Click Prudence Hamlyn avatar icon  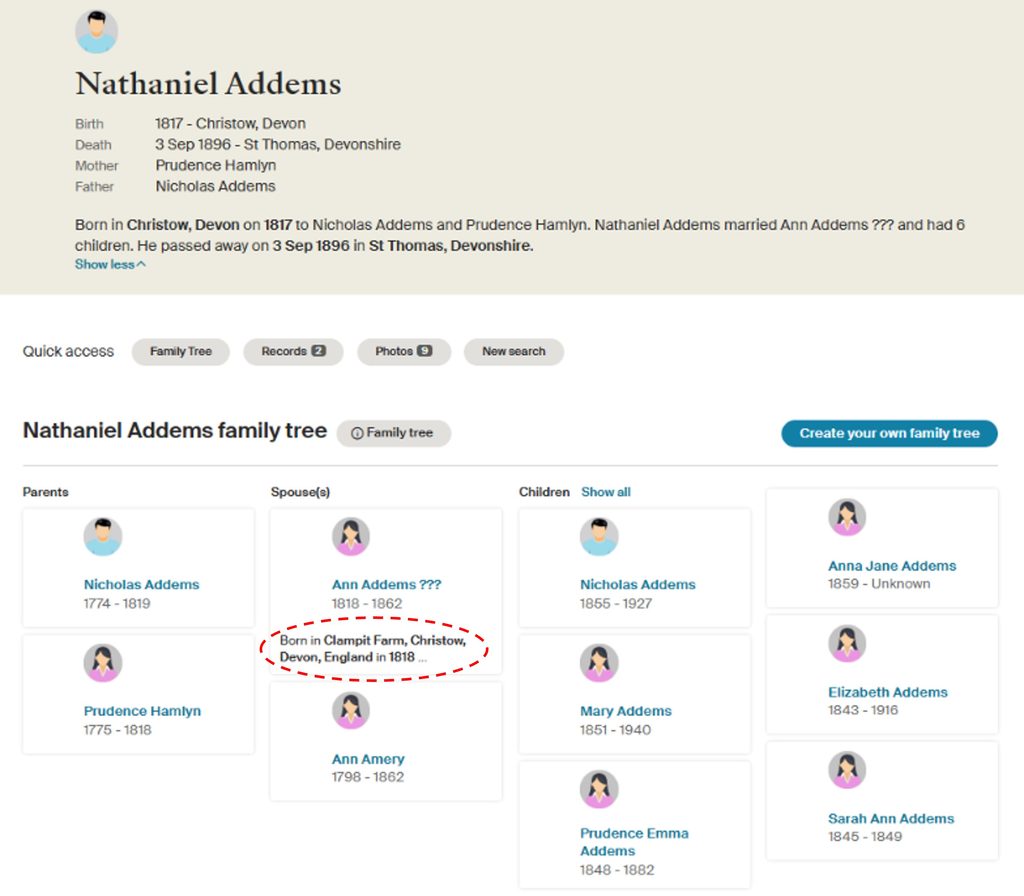[x=103, y=663]
